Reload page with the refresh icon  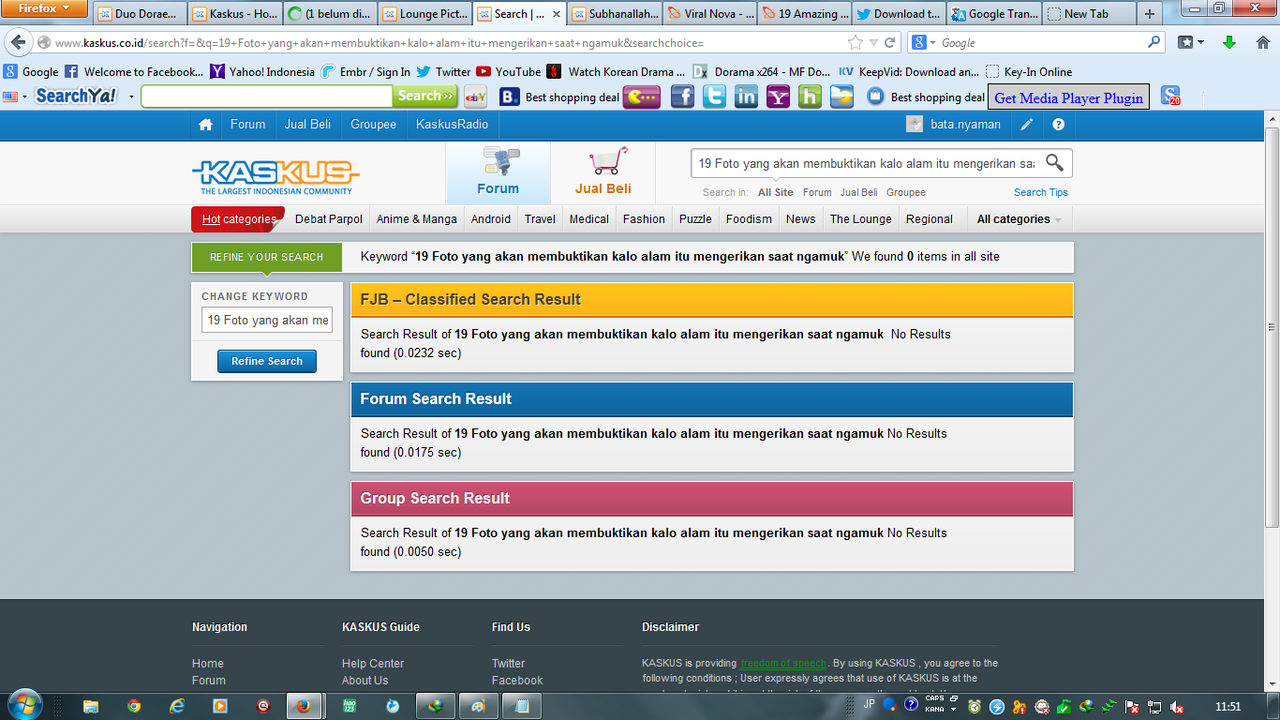pyautogui.click(x=890, y=43)
